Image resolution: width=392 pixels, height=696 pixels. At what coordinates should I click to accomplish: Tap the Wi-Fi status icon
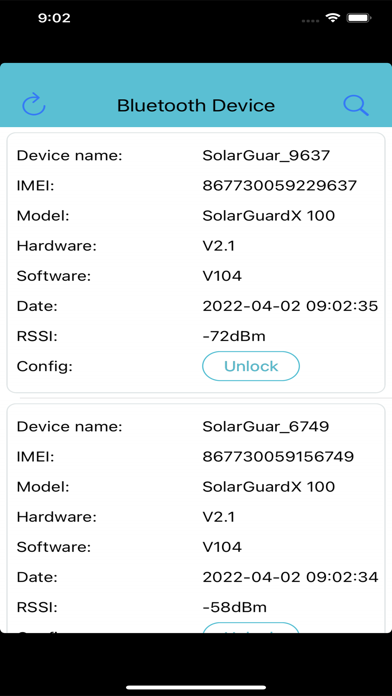click(332, 18)
